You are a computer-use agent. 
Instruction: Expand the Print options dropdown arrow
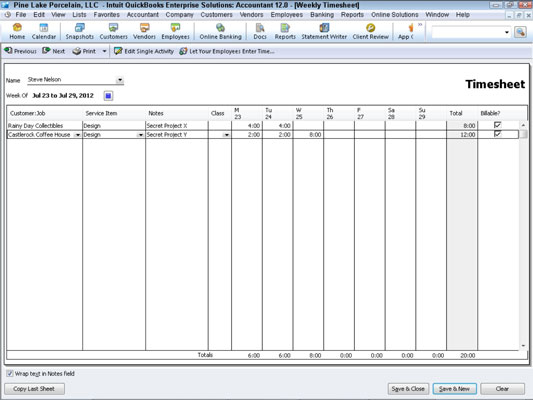(x=104, y=51)
